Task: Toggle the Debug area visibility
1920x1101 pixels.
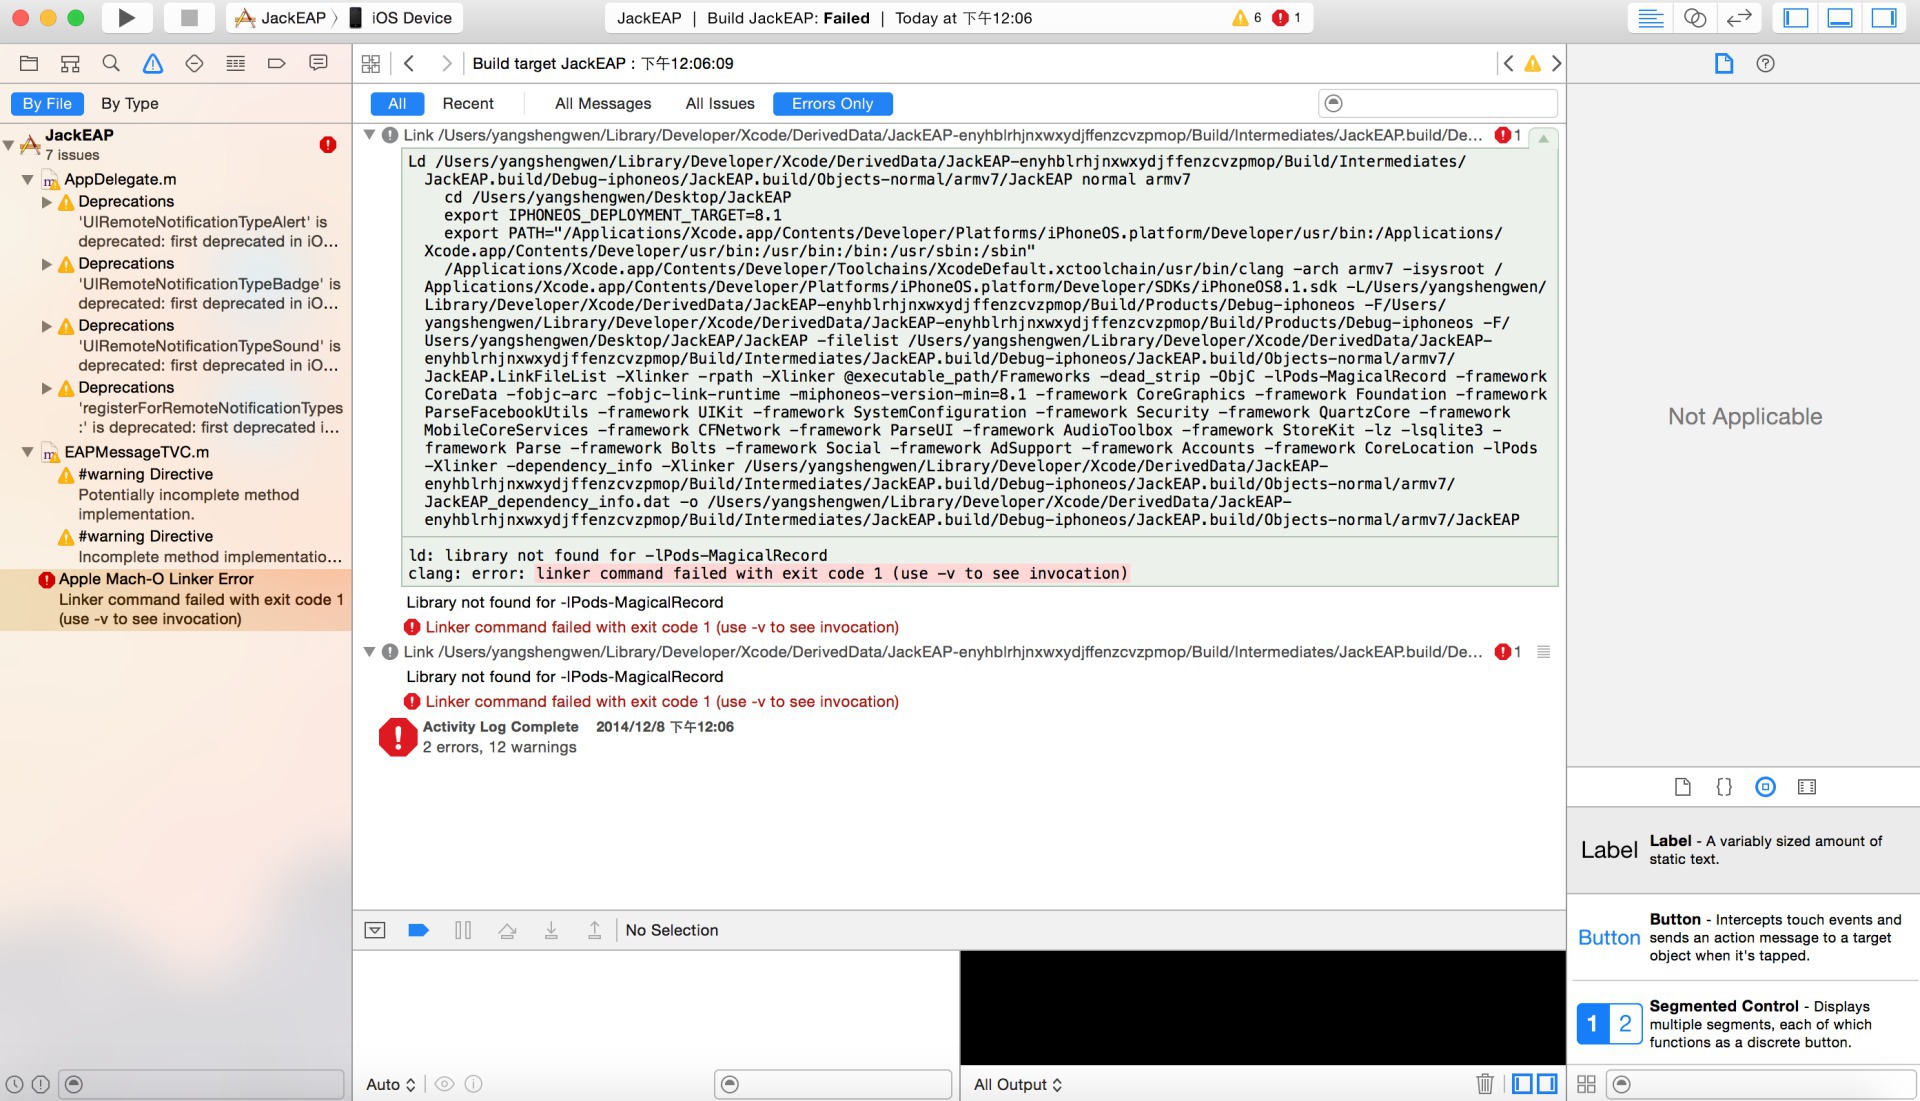Action: (1840, 17)
